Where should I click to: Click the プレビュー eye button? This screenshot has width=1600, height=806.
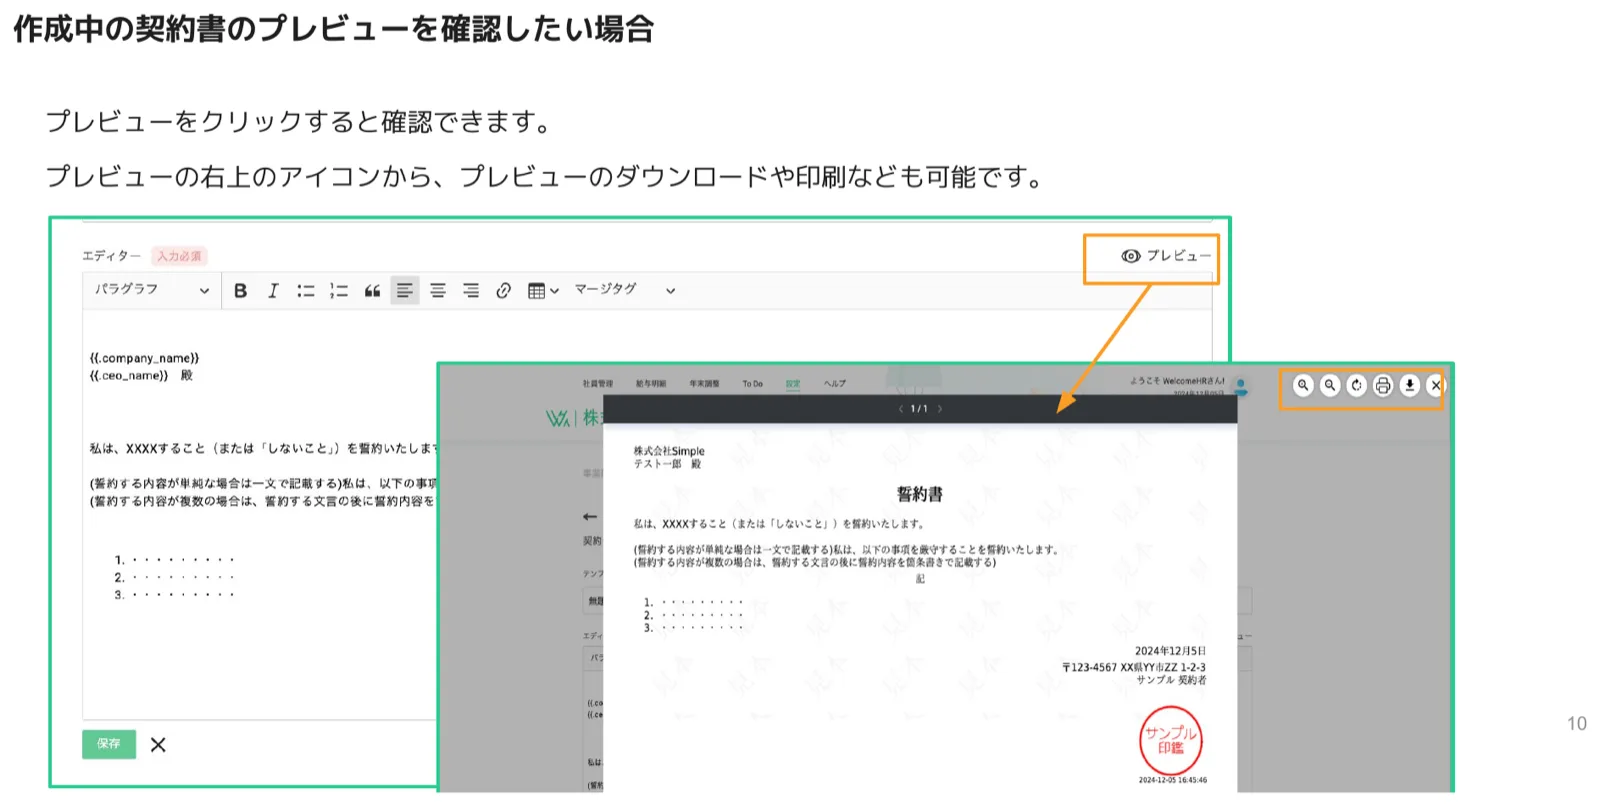point(1165,256)
